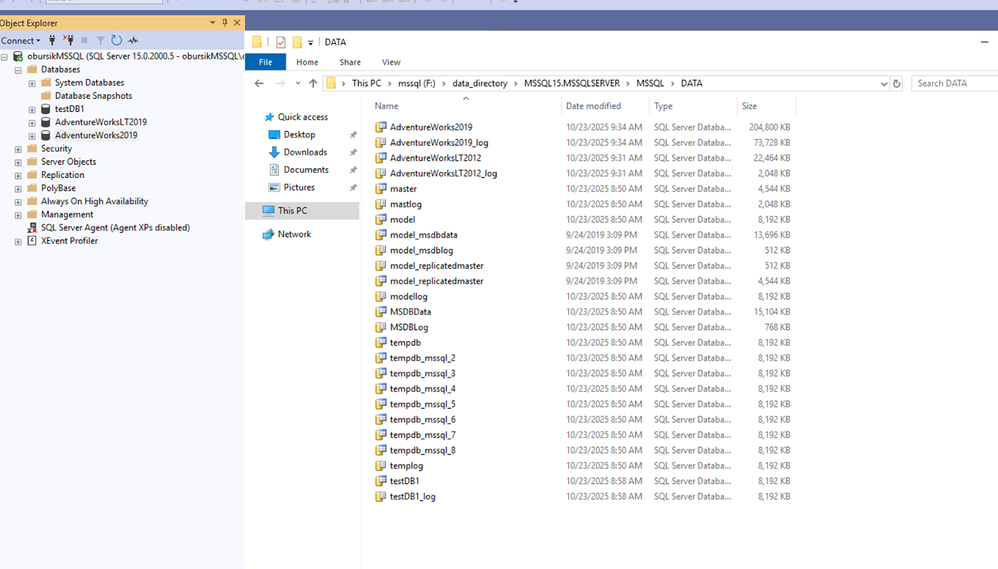
Task: Click the Back arrow in File Explorer
Action: pos(259,84)
